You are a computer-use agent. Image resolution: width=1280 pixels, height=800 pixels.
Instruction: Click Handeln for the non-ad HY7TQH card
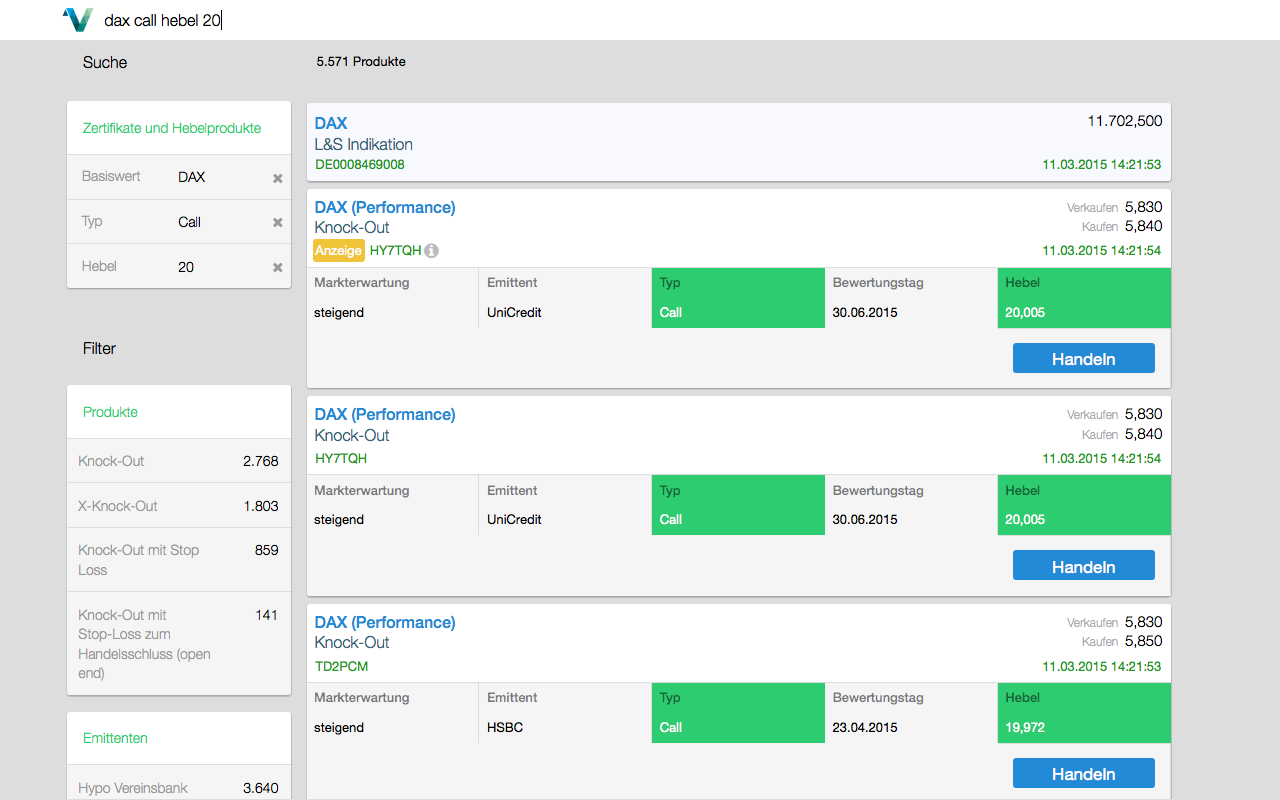1083,566
